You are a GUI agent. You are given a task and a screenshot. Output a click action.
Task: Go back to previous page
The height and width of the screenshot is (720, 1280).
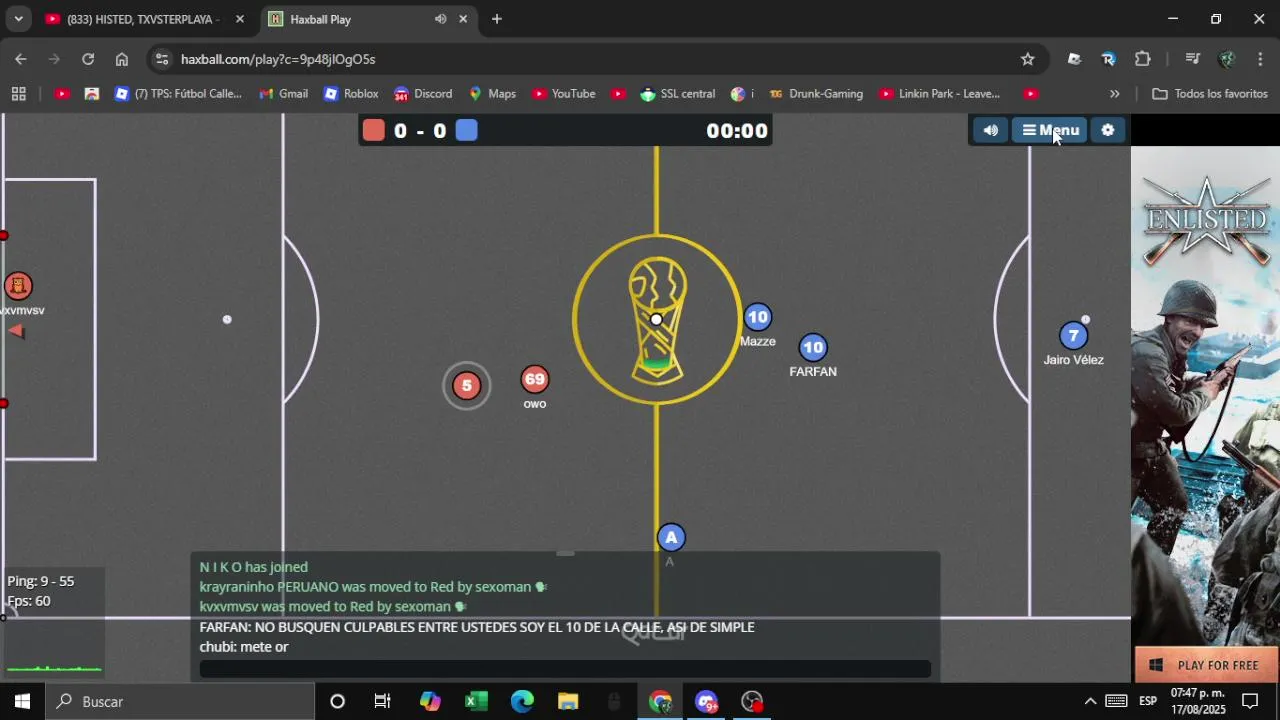21,59
